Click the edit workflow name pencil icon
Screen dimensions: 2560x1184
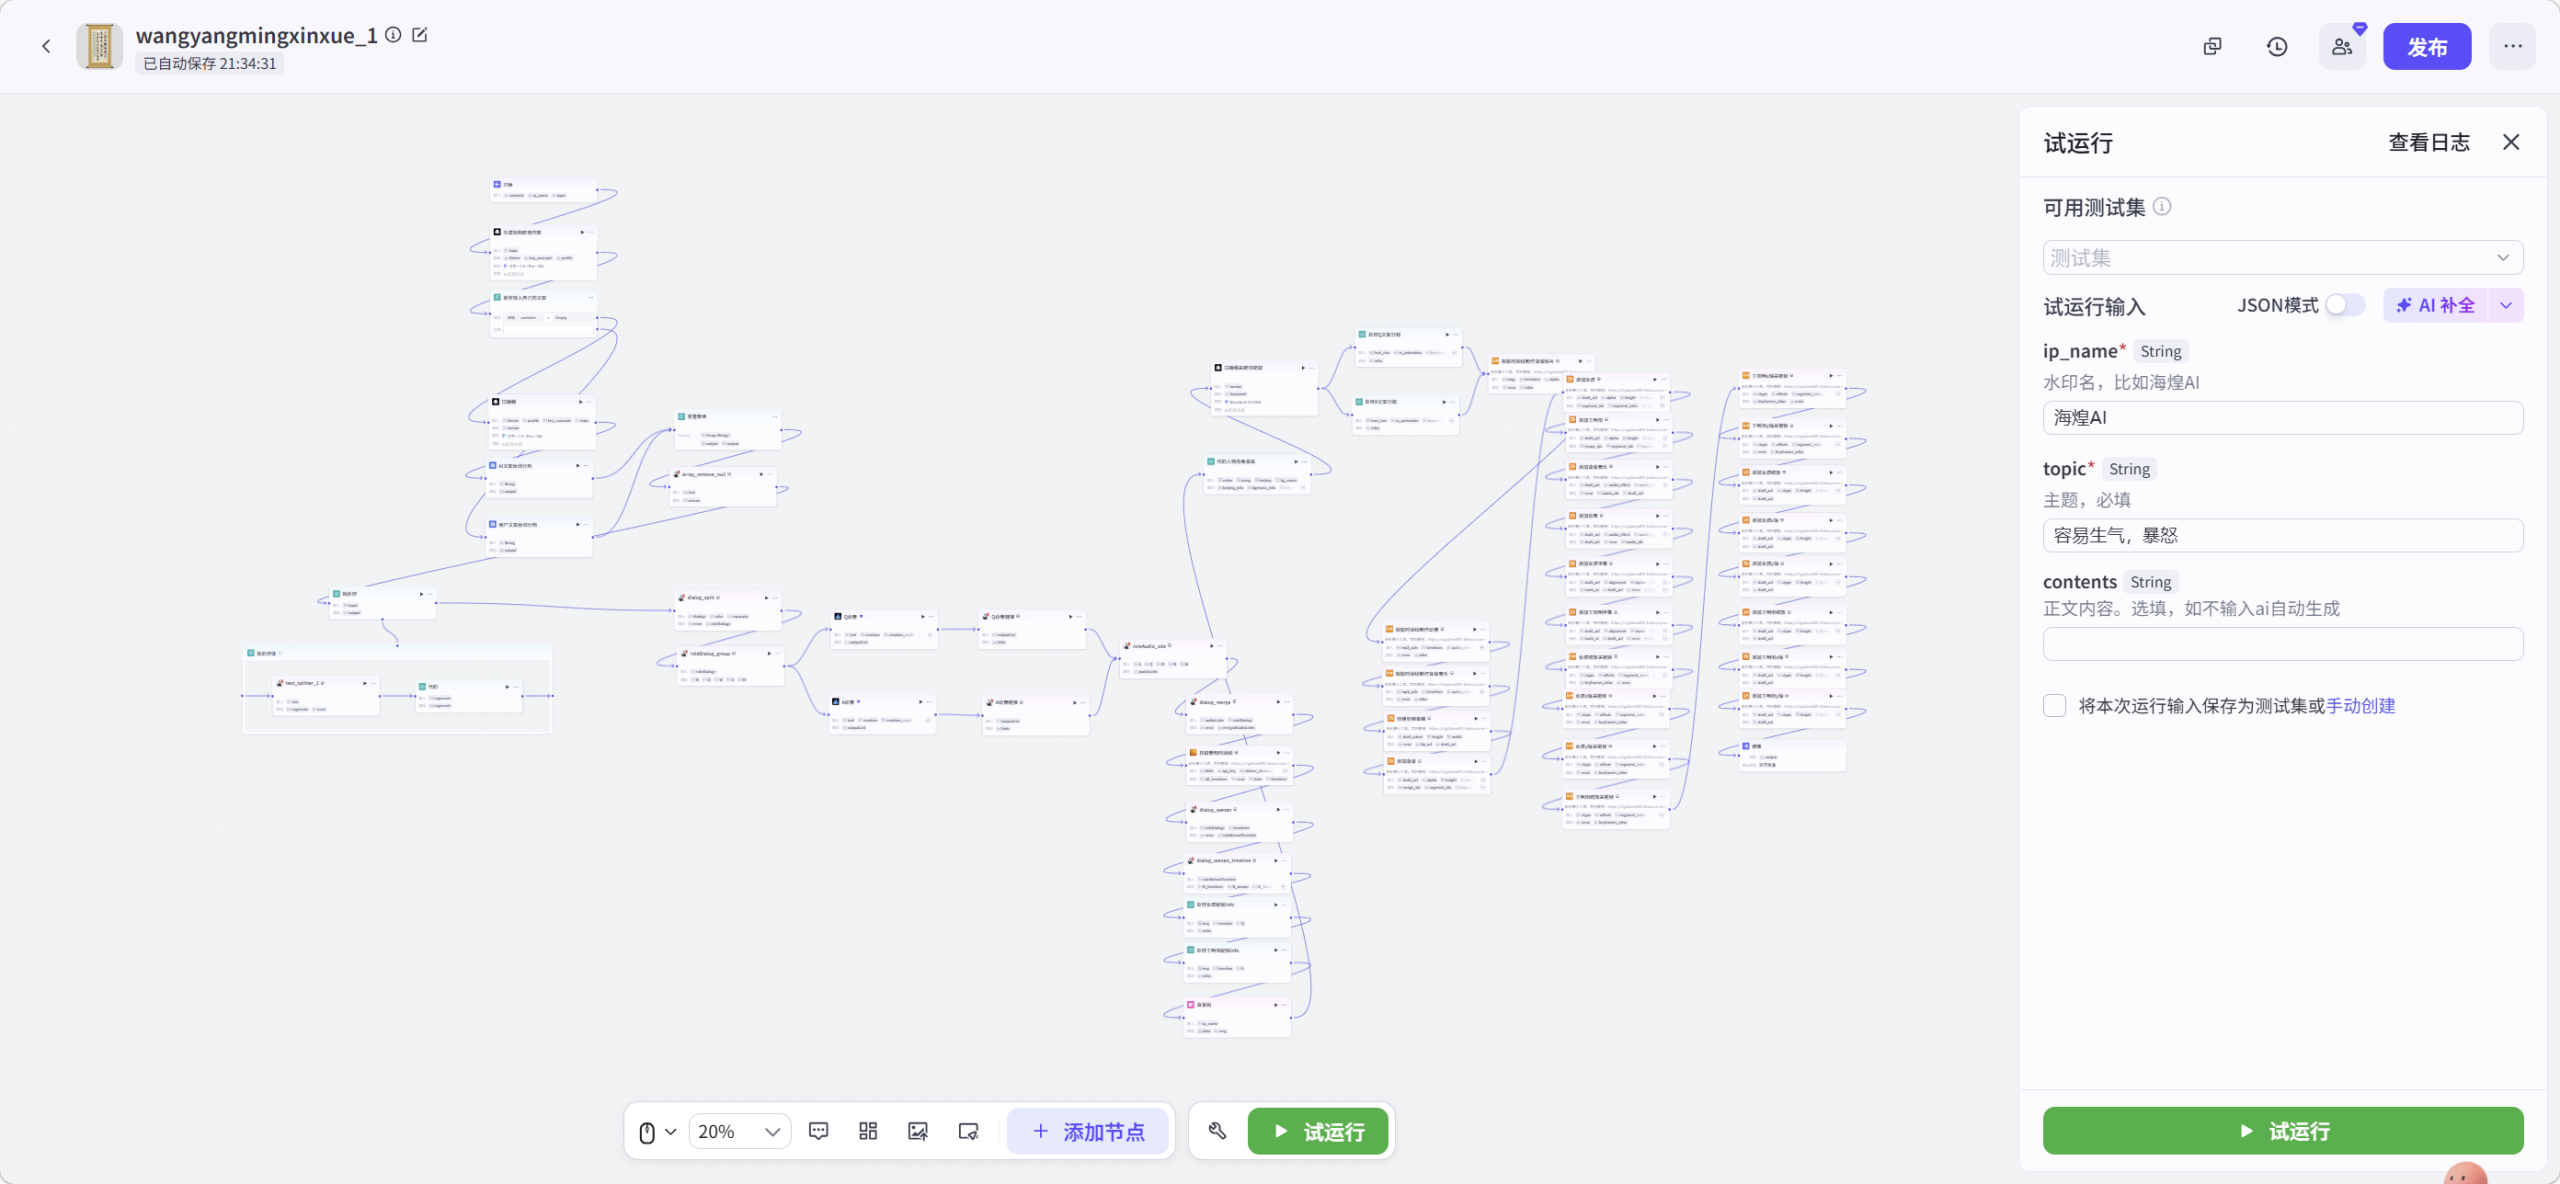(420, 35)
